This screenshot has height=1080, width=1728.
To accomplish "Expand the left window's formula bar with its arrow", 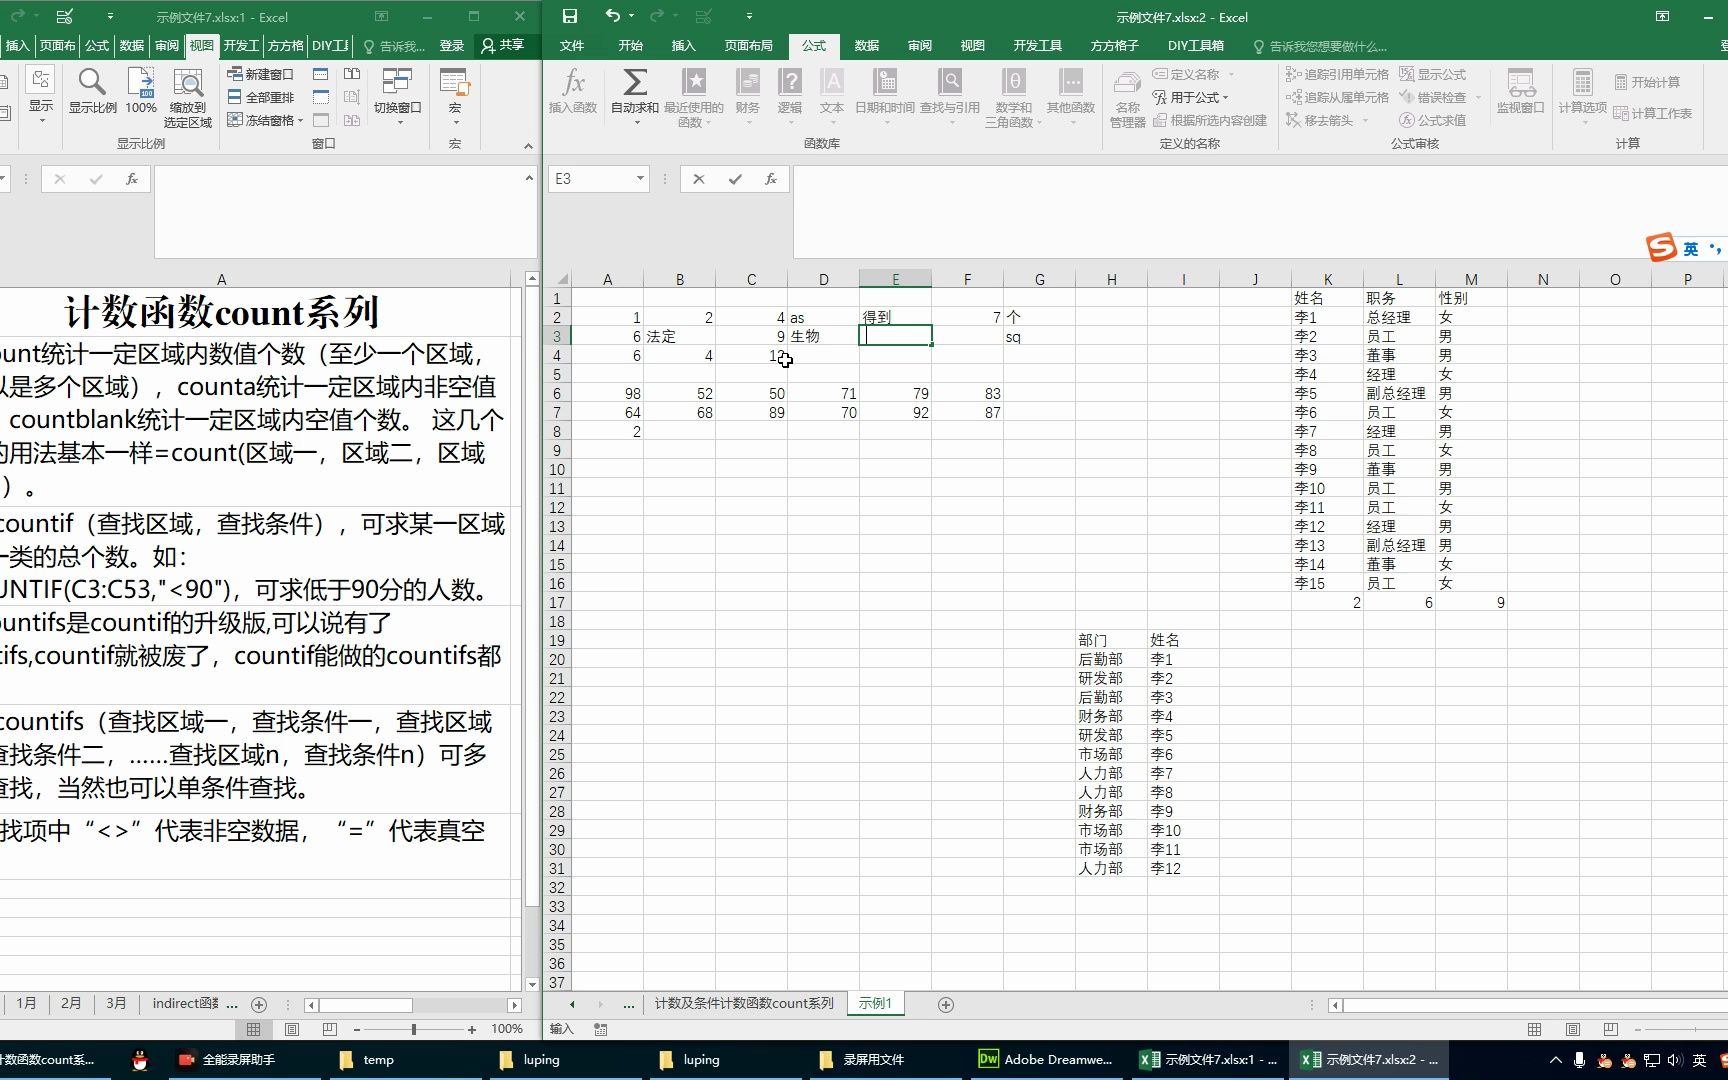I will click(529, 178).
